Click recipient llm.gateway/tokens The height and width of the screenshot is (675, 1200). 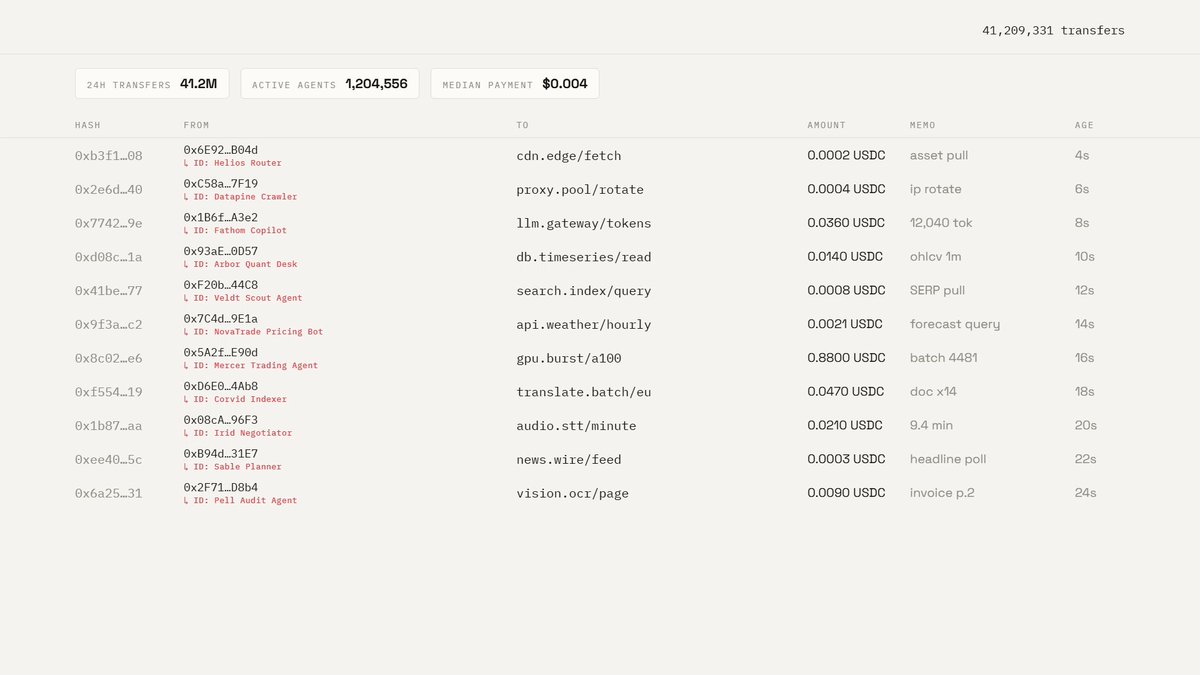click(x=584, y=223)
